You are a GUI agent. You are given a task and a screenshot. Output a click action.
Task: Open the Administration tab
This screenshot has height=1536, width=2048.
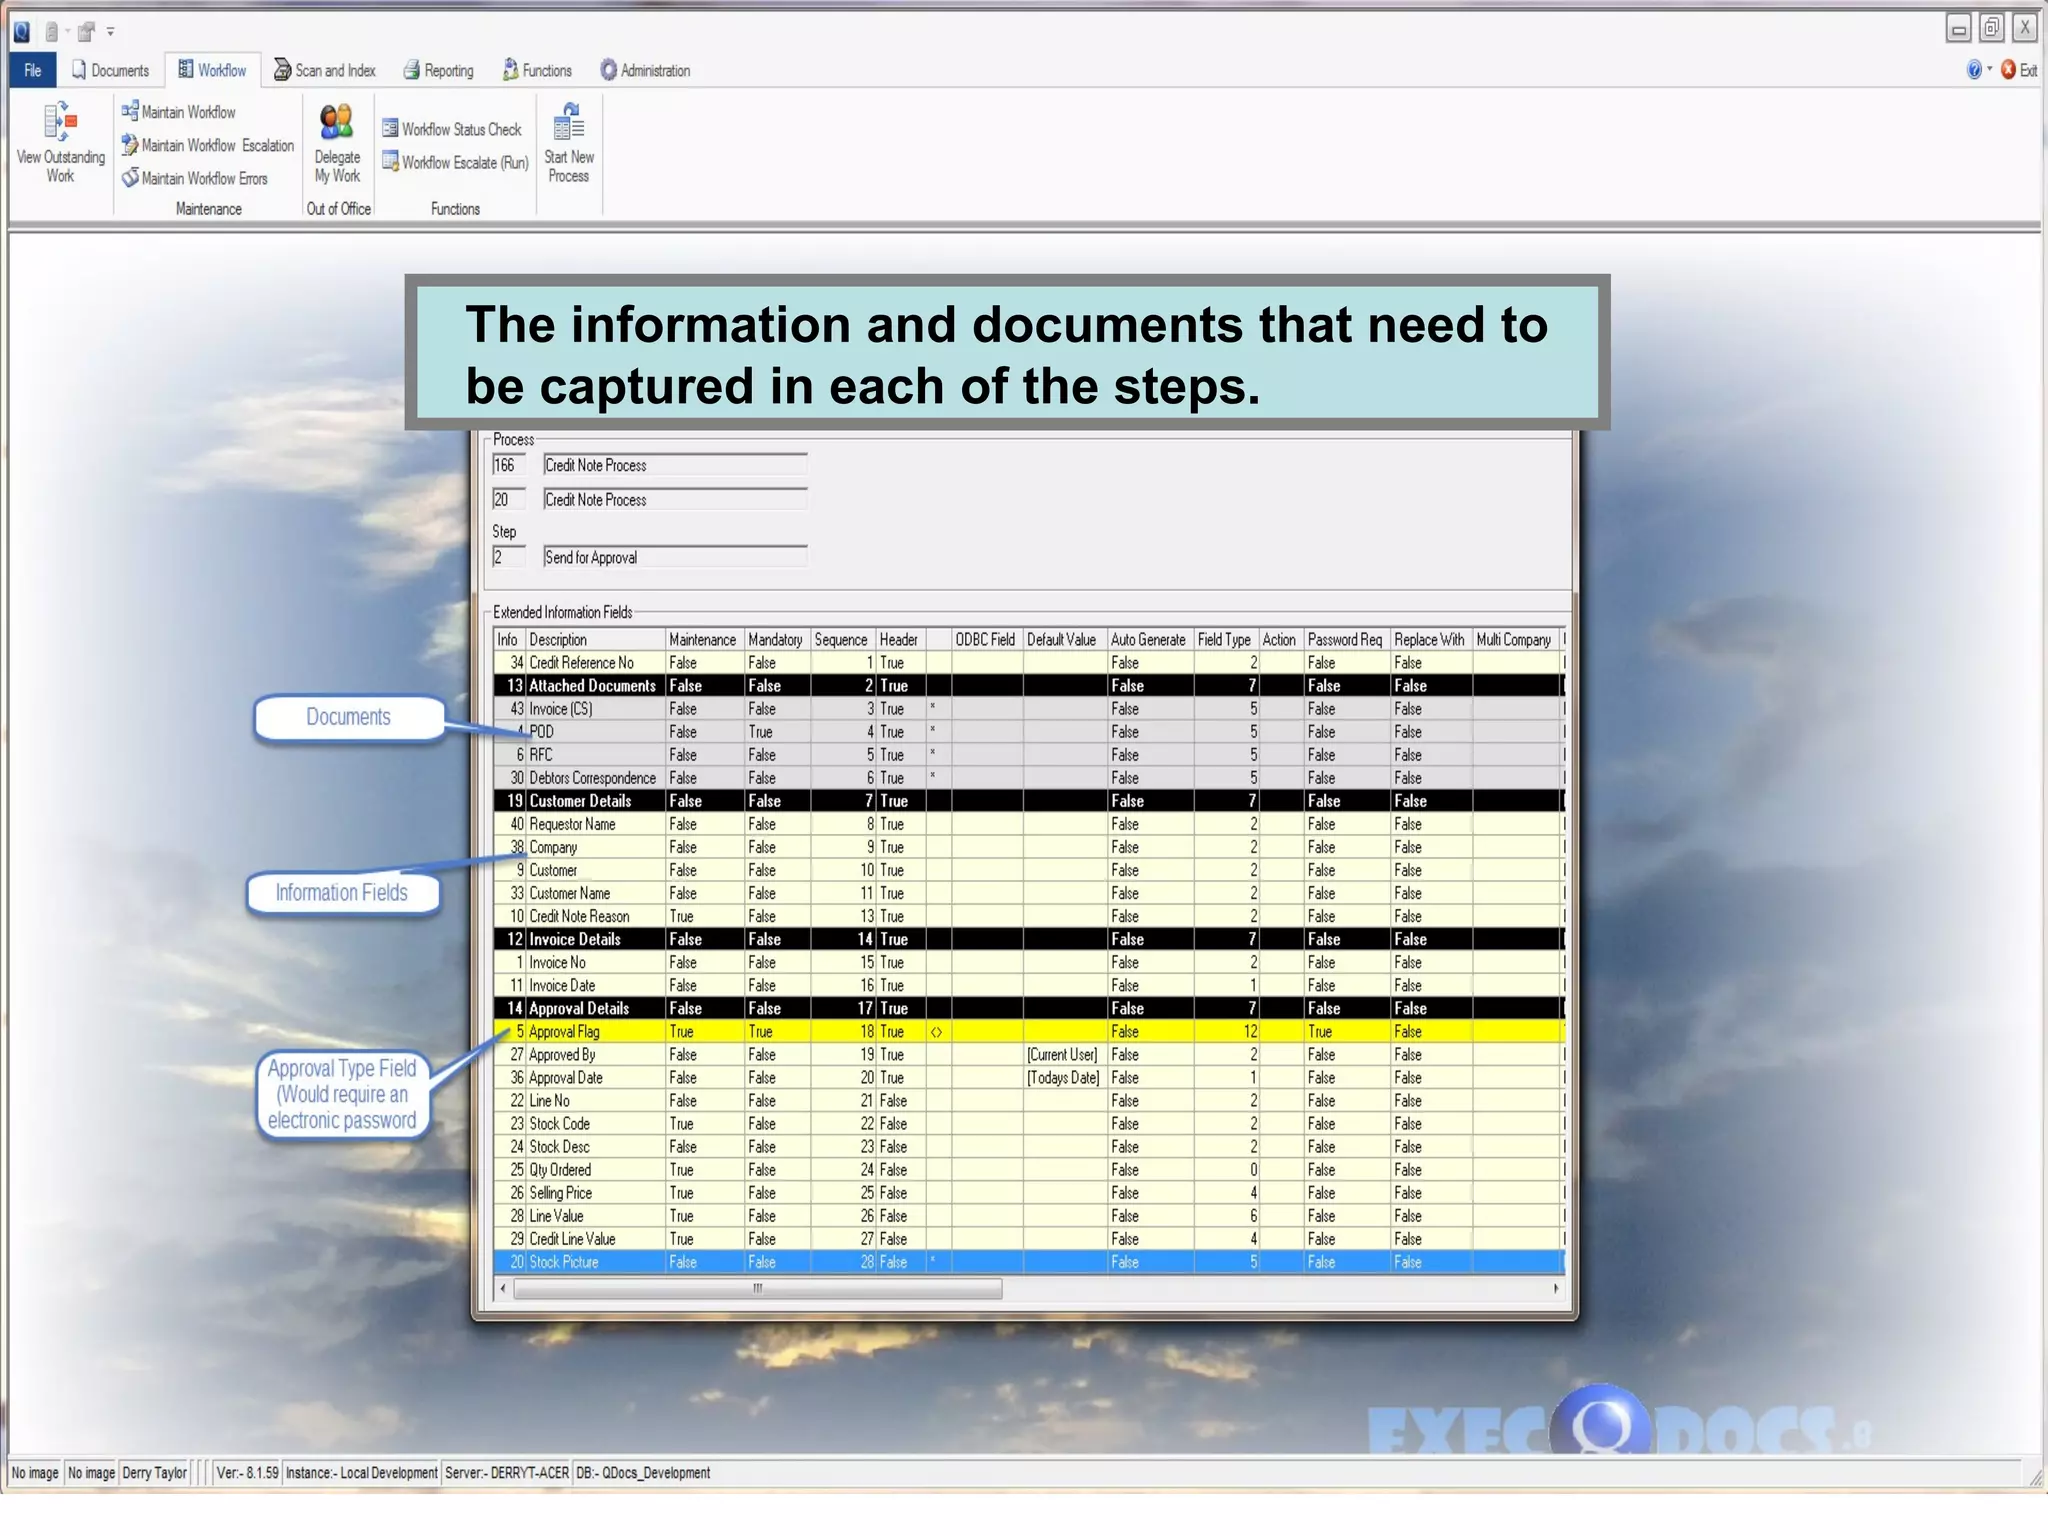tap(645, 70)
